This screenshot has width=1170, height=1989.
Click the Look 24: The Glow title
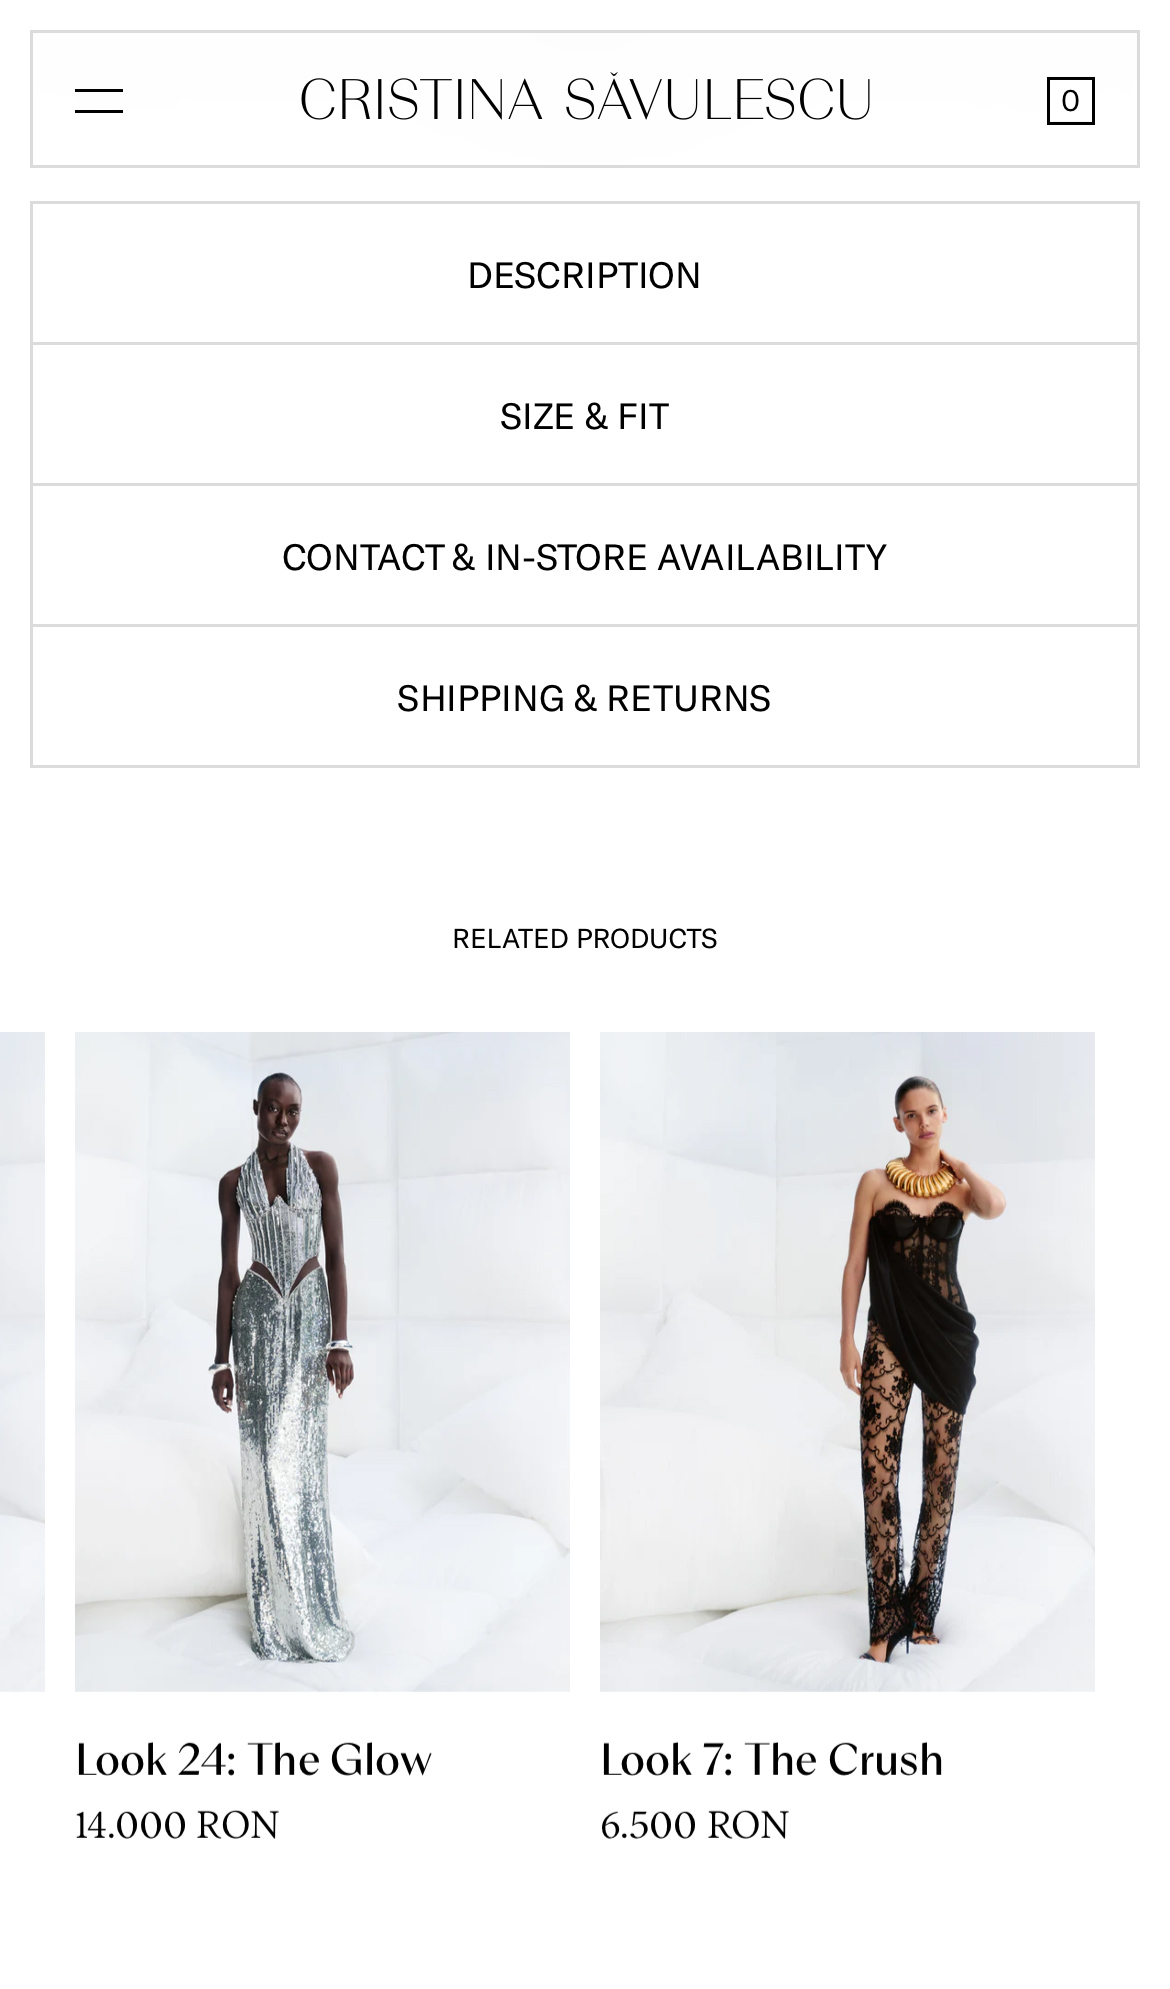click(x=254, y=1759)
